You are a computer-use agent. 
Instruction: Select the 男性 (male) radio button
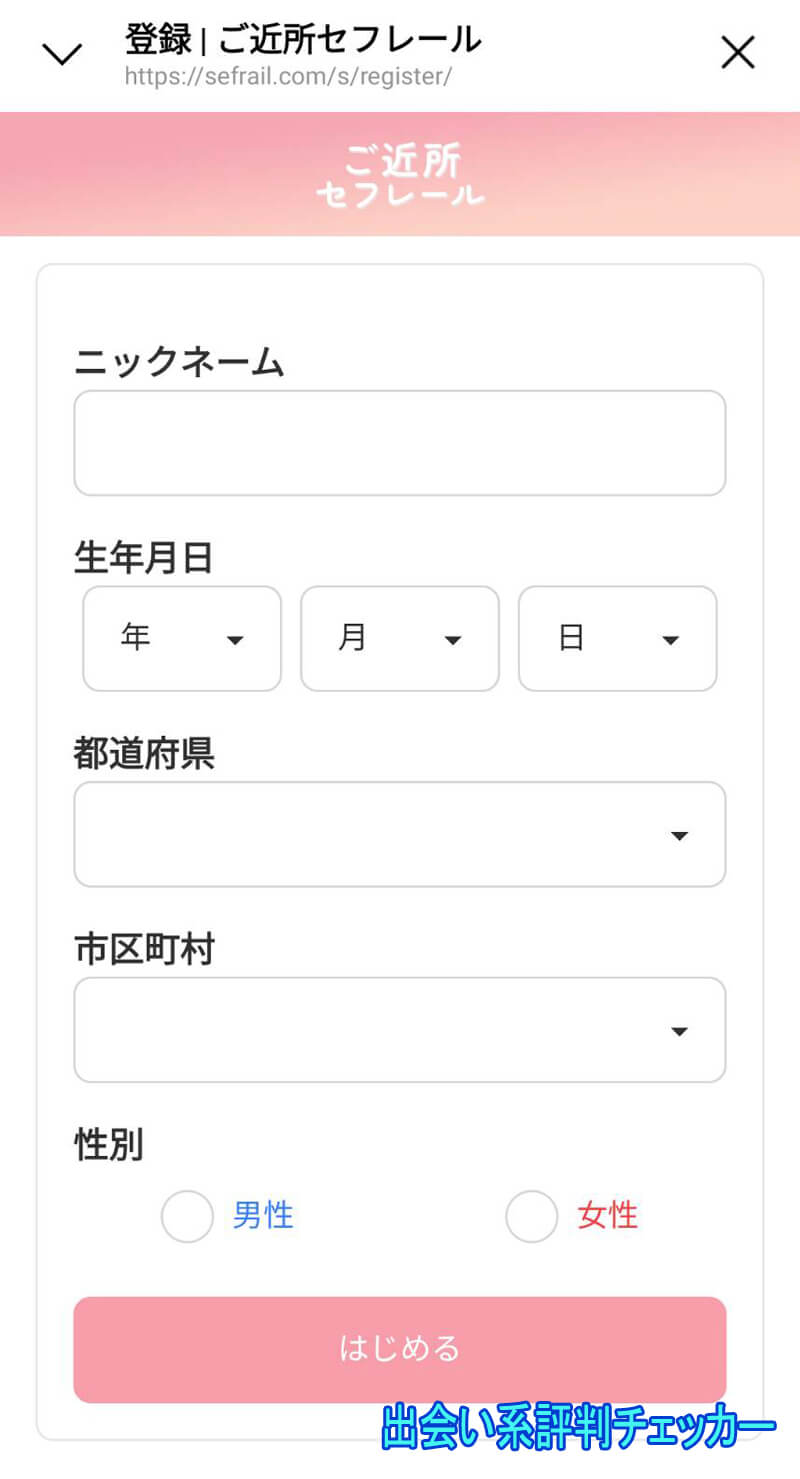pos(187,1216)
